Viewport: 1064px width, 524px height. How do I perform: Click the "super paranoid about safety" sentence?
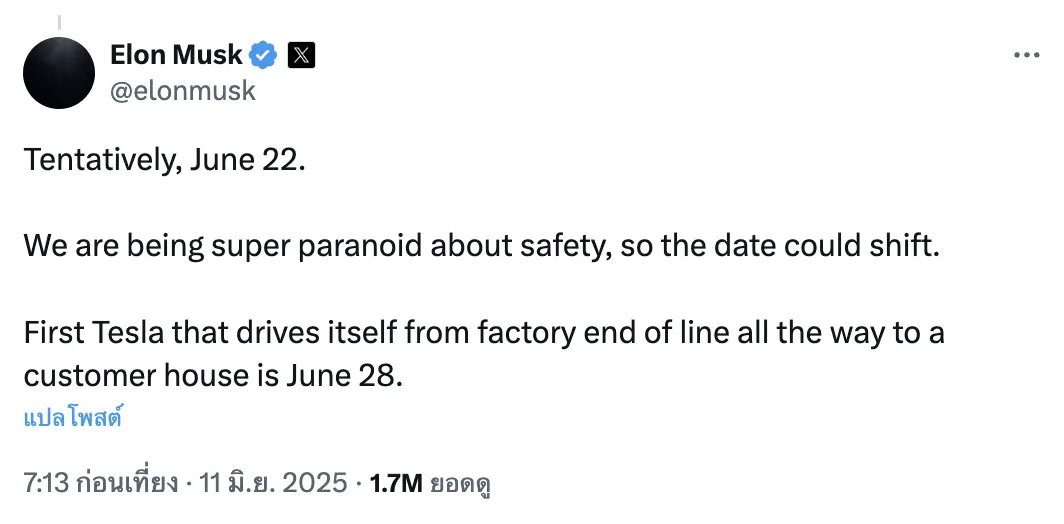pyautogui.click(x=400, y=246)
